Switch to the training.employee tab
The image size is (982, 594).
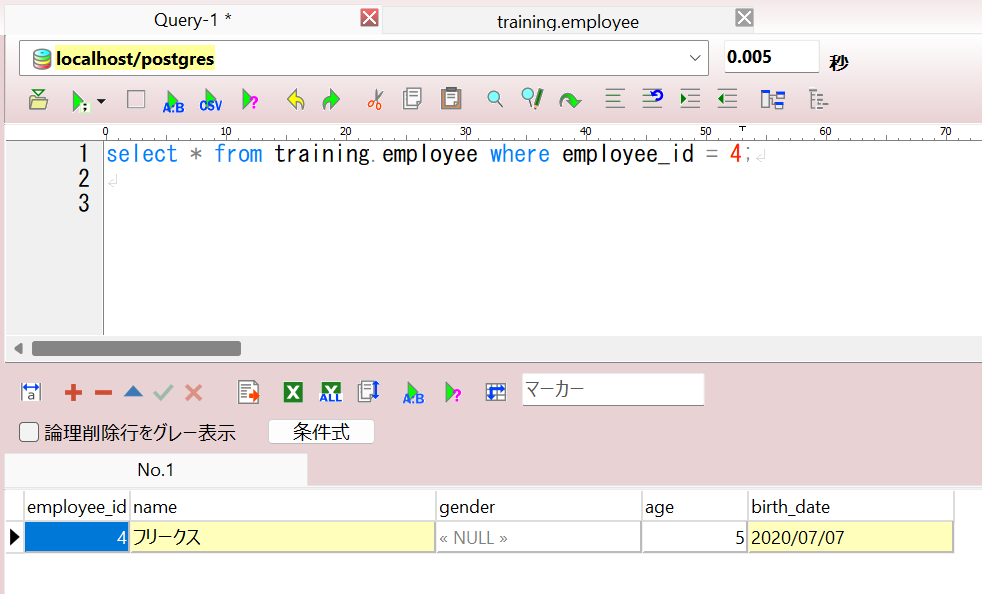click(567, 22)
